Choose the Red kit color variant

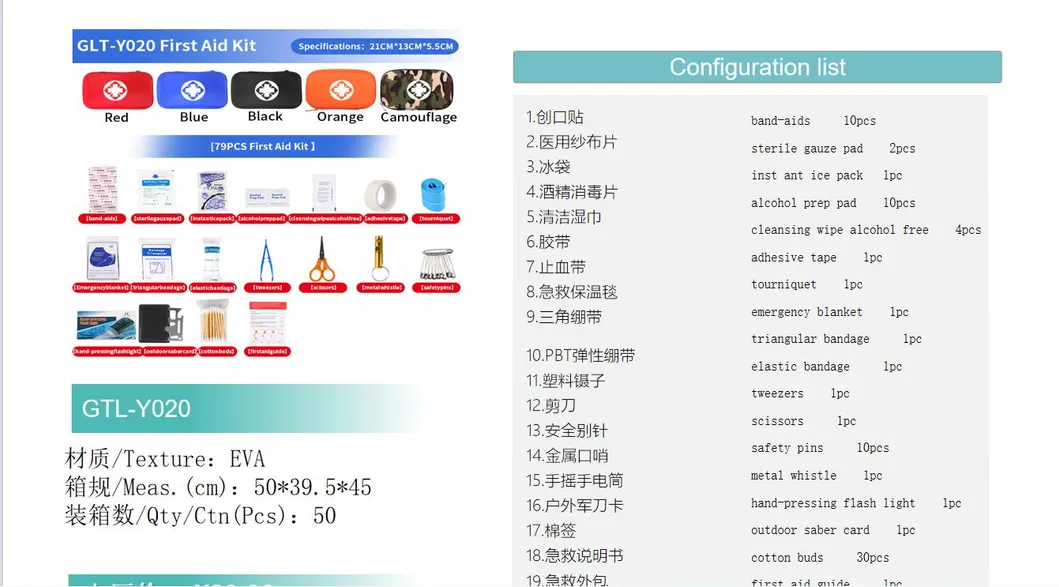(116, 93)
